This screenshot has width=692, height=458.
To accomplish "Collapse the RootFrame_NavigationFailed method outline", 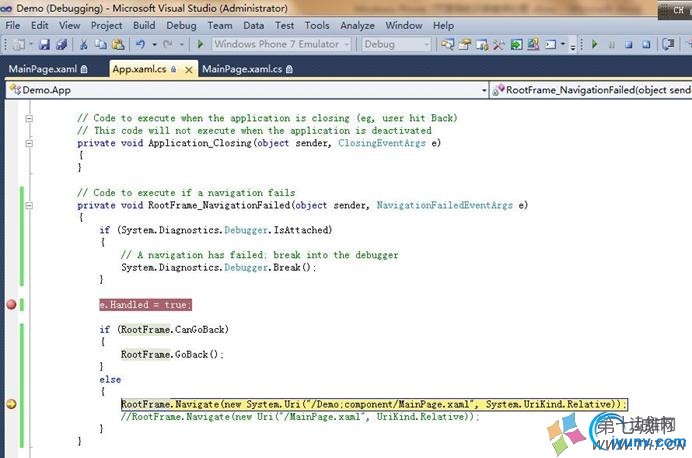I will pyautogui.click(x=29, y=205).
